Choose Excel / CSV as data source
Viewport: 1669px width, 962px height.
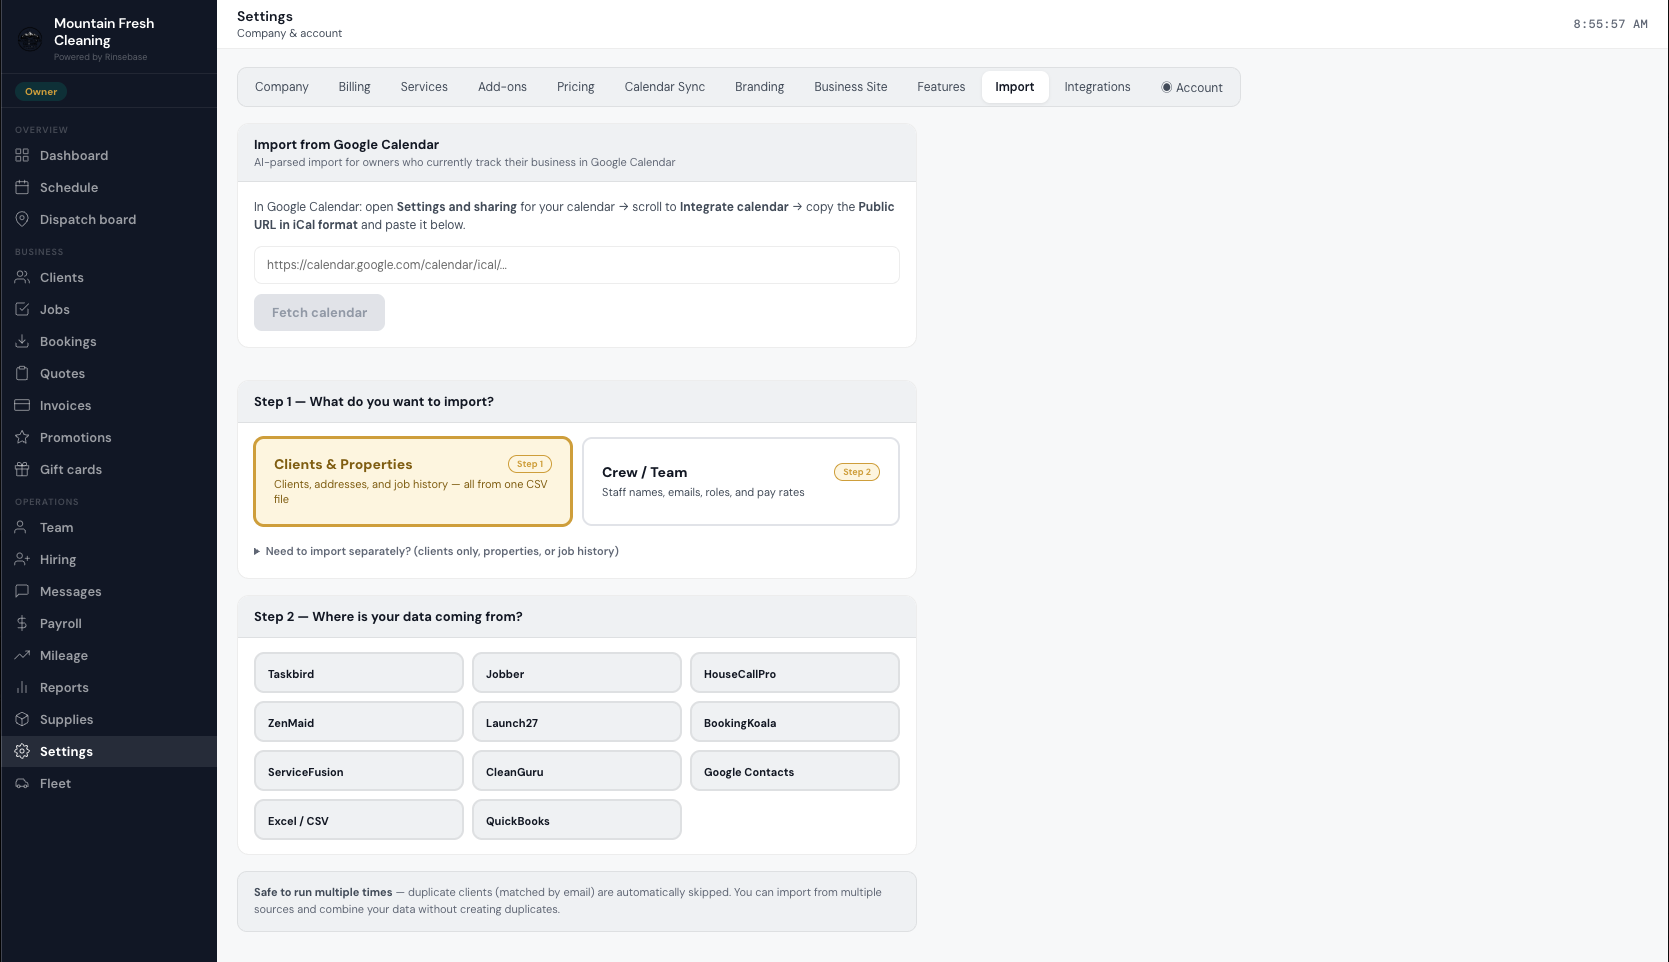(x=359, y=820)
